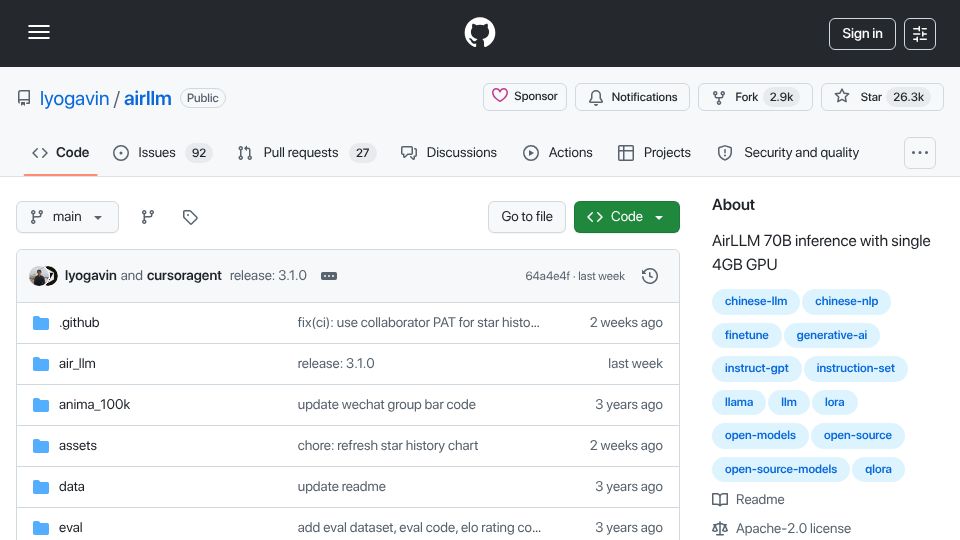Select the open-models topic tag
960x540 pixels.
(760, 435)
